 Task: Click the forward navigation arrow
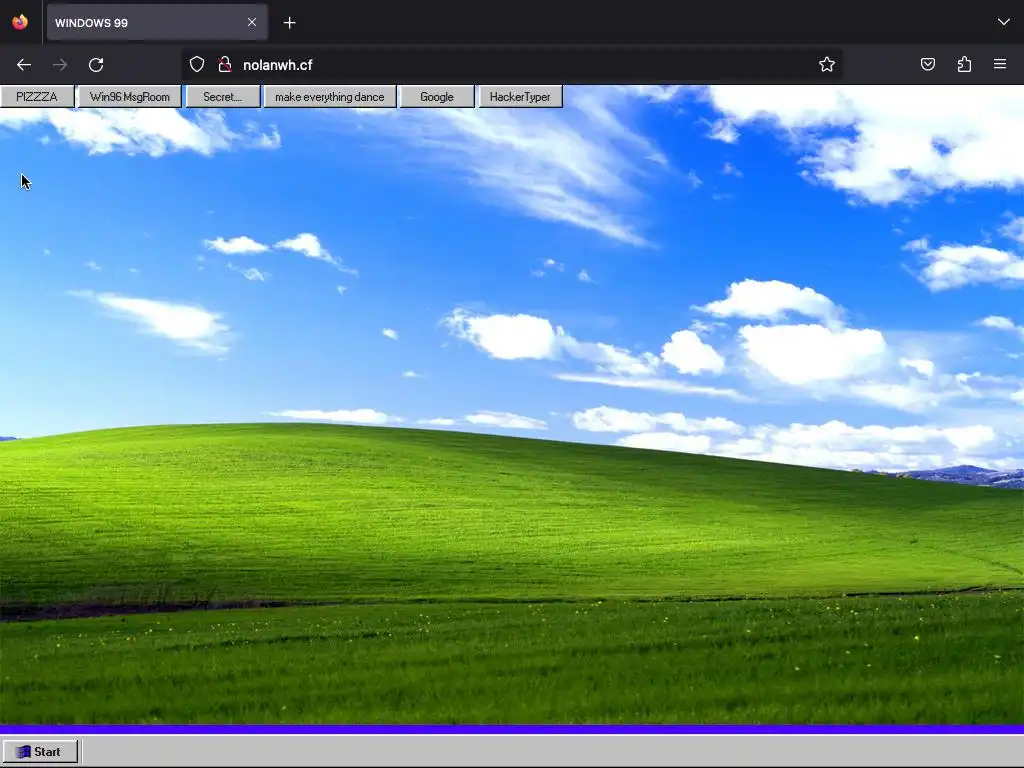pos(60,65)
